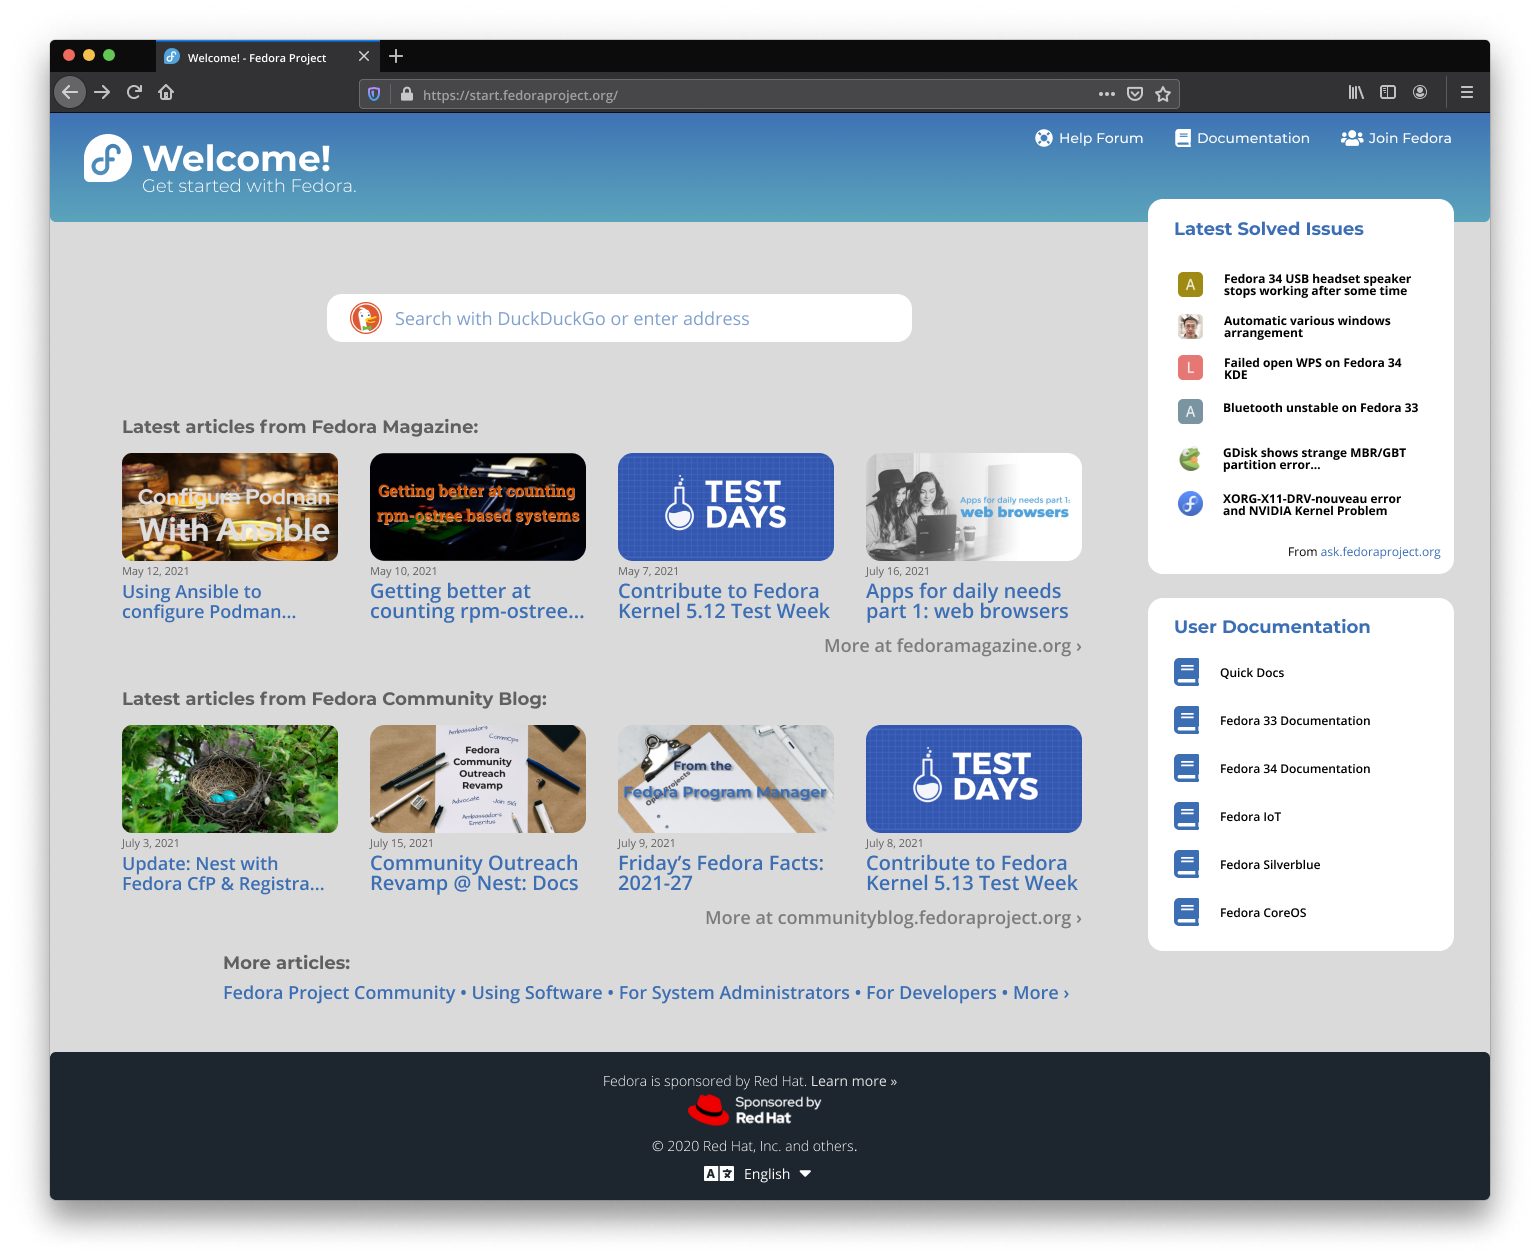Screen dimensions: 1540x1260
Task: Open Fedora Community Outreach Revamp thumbnail
Action: [x=478, y=779]
